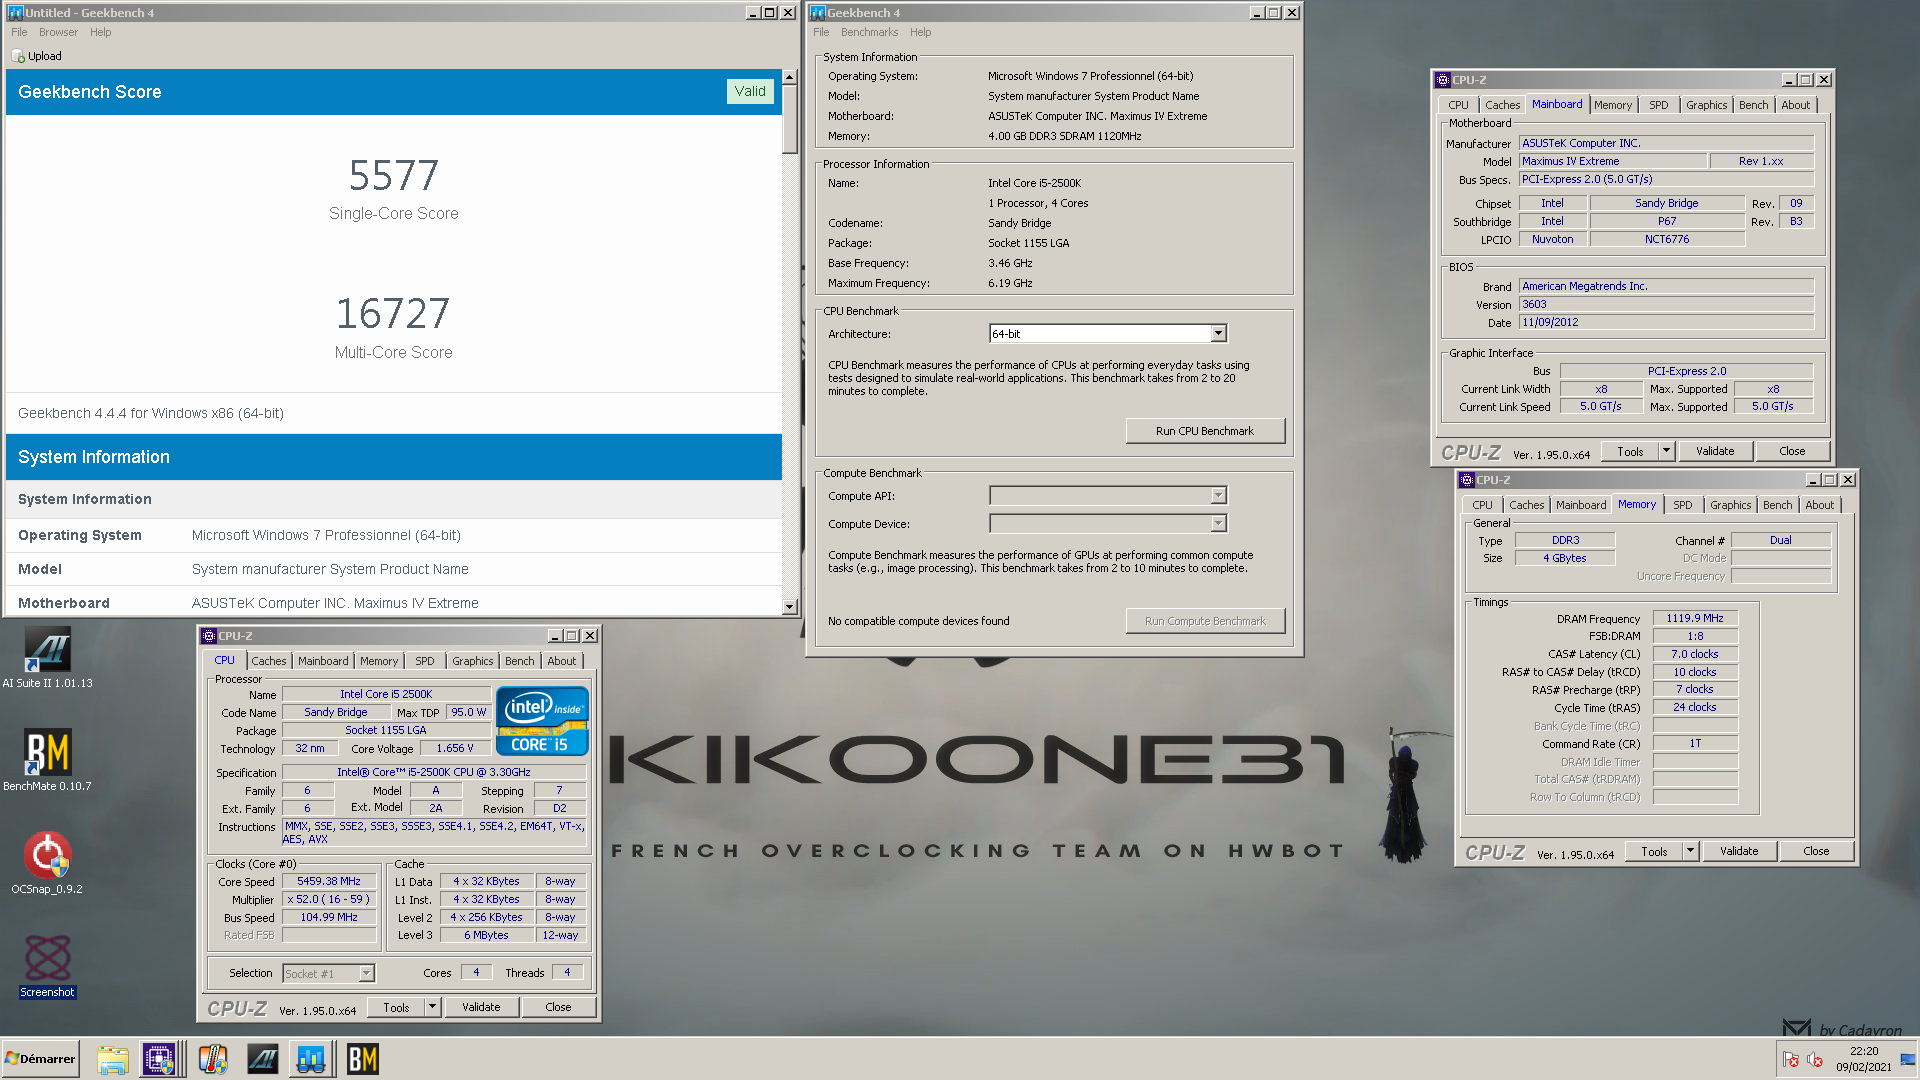Screen dimensions: 1920x1080
Task: Click the BIOS Version 3603 field
Action: pos(1666,305)
